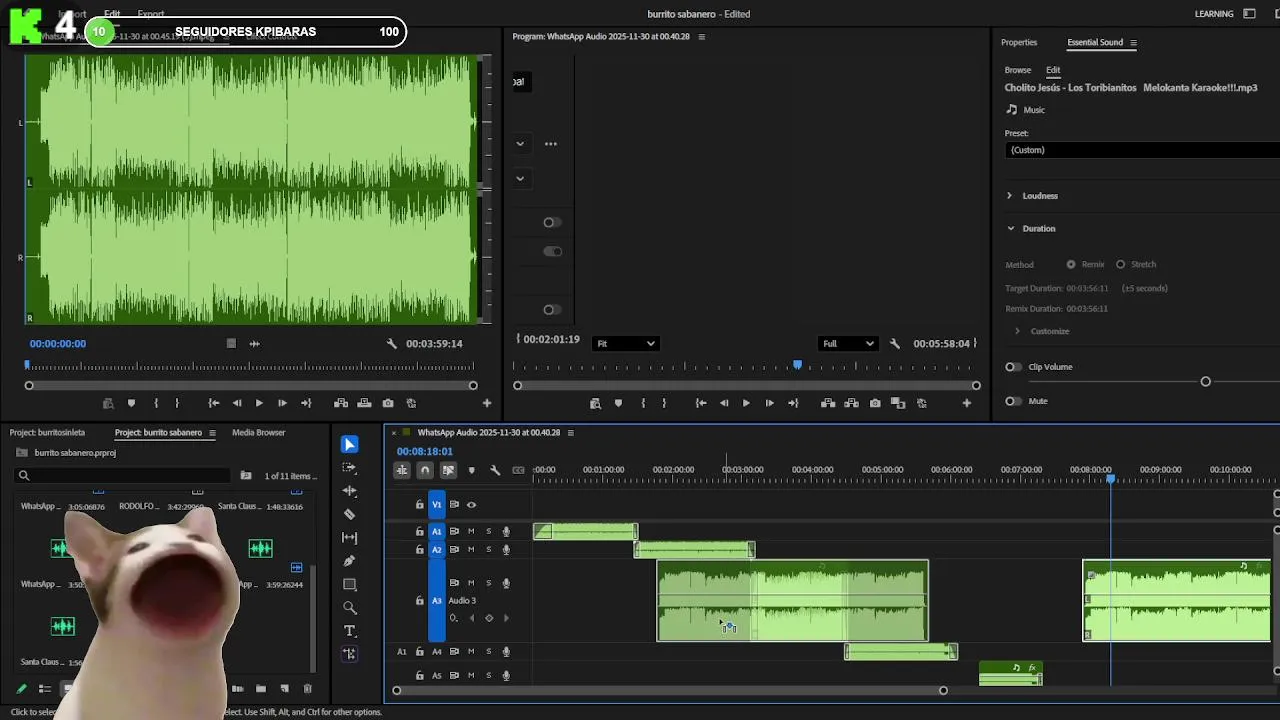1280x720 pixels.
Task: Select the Rectangle tool
Action: (x=349, y=584)
